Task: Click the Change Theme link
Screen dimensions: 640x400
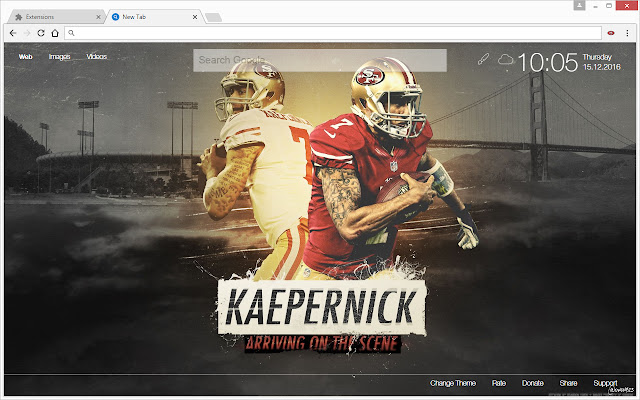Action: coord(453,383)
